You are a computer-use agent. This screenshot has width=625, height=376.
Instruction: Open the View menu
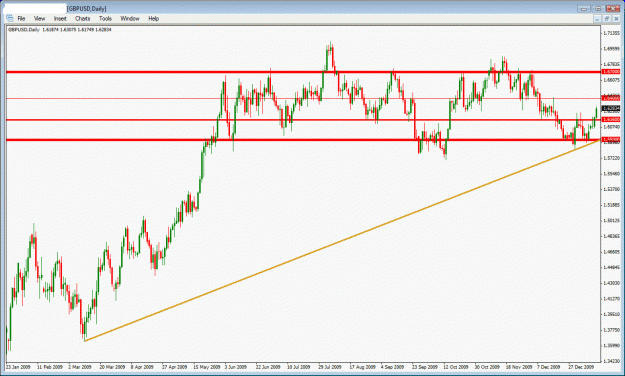pos(39,18)
